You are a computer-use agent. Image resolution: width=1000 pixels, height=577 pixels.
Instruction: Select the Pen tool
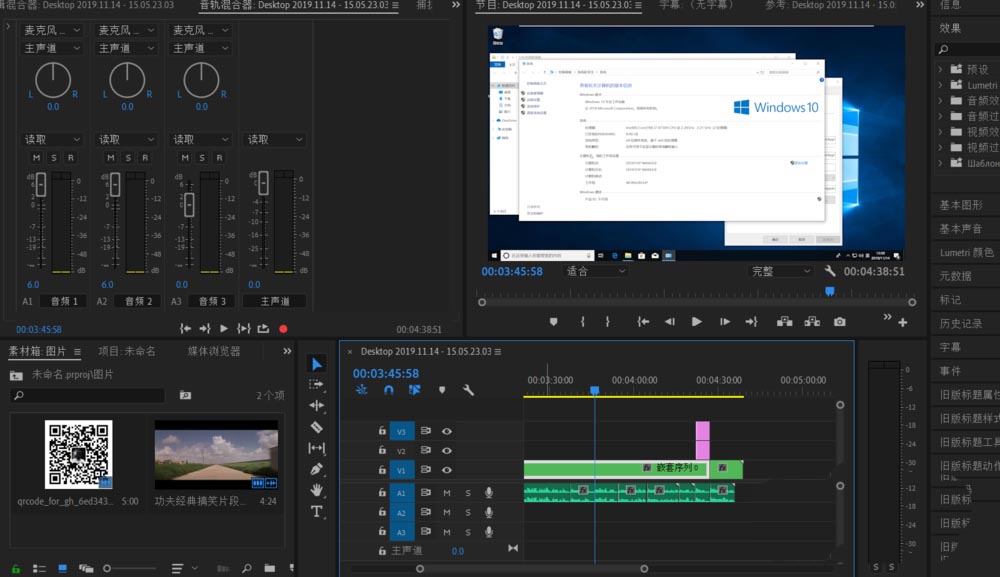point(317,469)
